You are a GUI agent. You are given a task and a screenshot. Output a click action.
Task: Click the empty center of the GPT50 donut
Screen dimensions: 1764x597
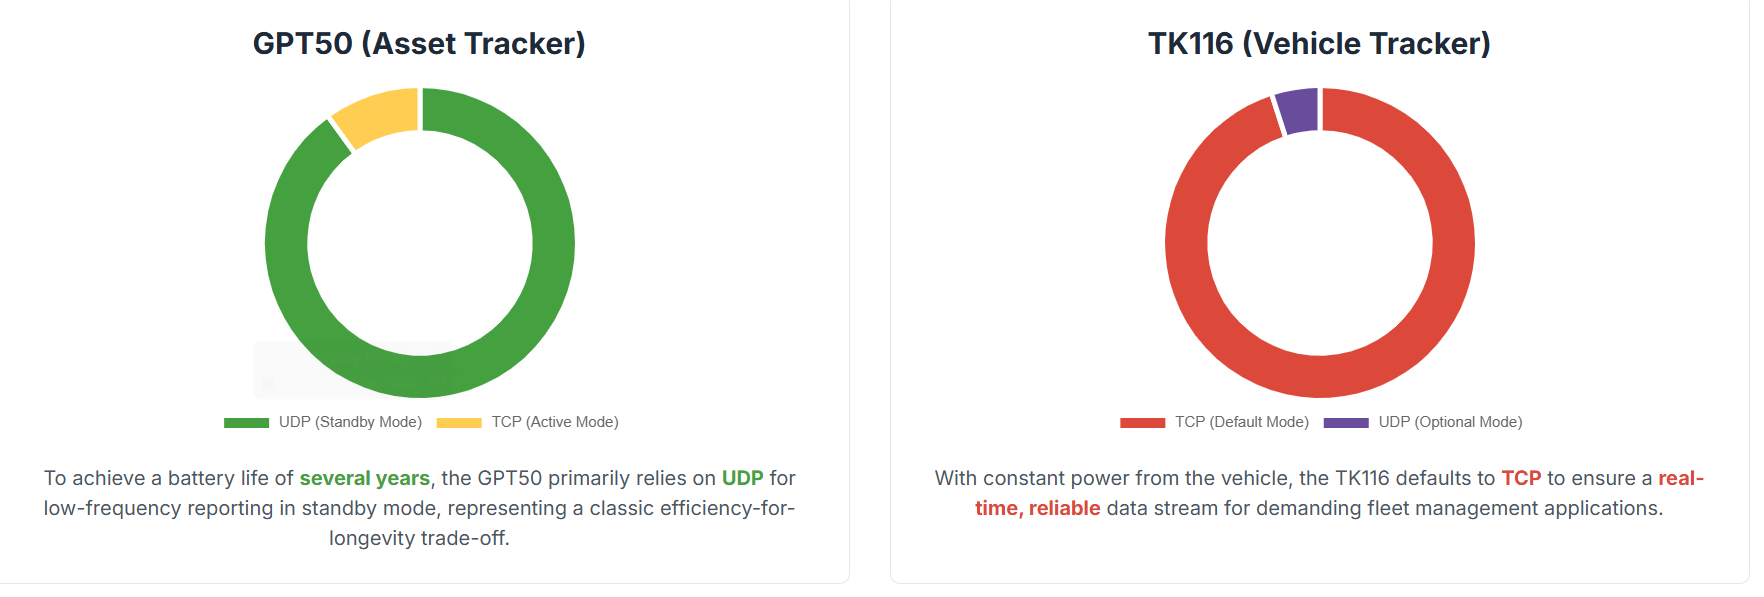[420, 243]
